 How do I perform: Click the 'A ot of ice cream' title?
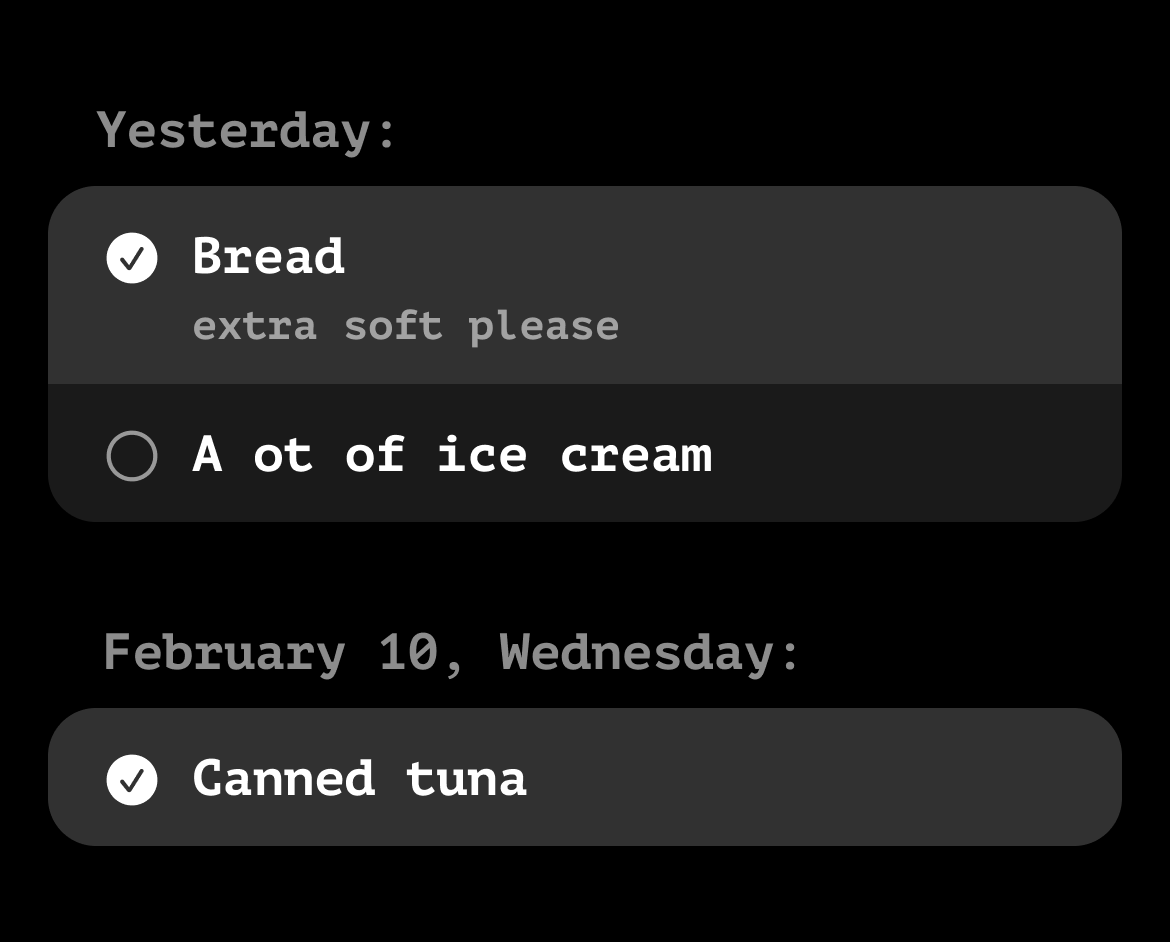click(x=452, y=455)
